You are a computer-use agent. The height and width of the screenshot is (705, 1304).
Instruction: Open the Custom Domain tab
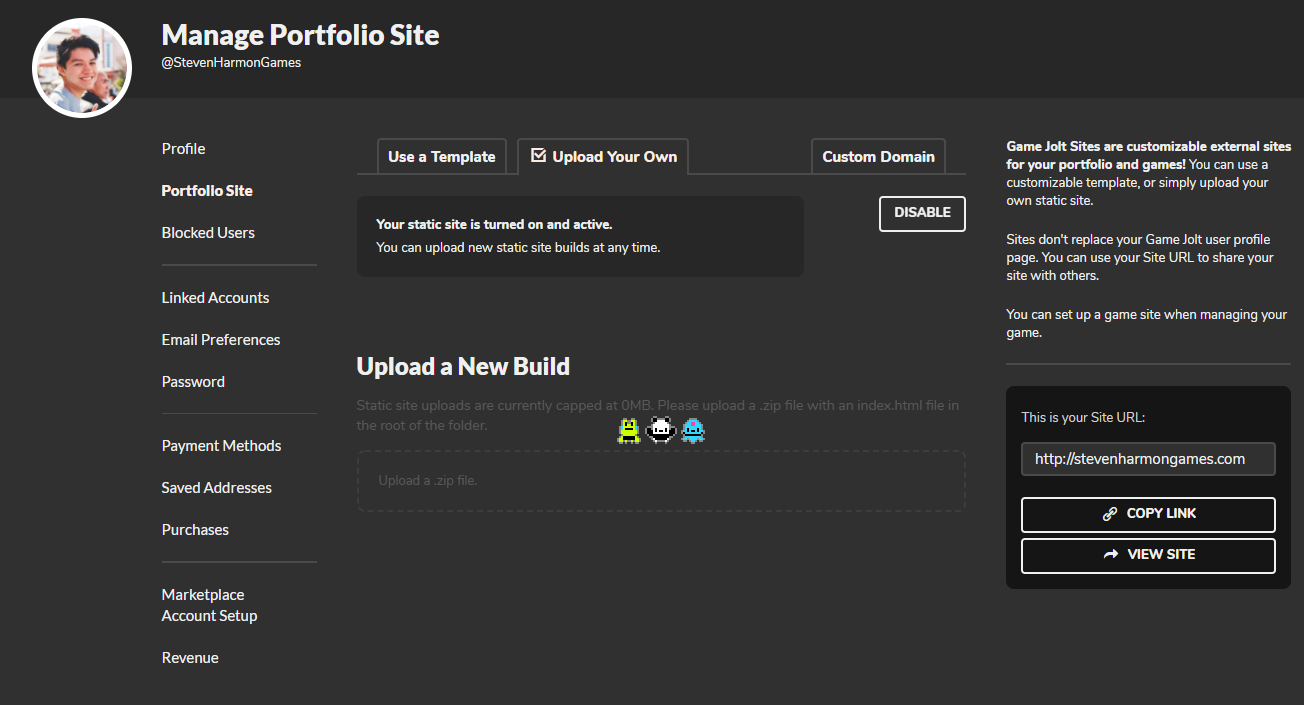[878, 156]
